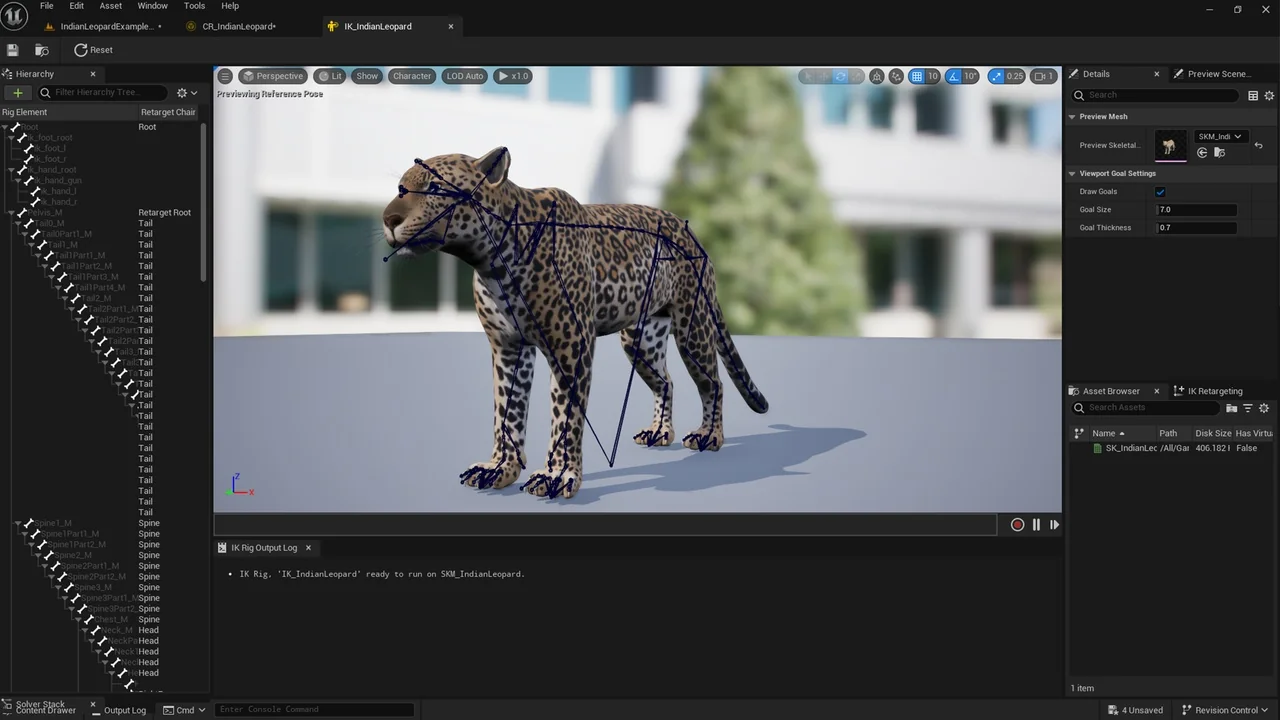Toggle grid snapping in the viewport toolbar

tap(917, 75)
